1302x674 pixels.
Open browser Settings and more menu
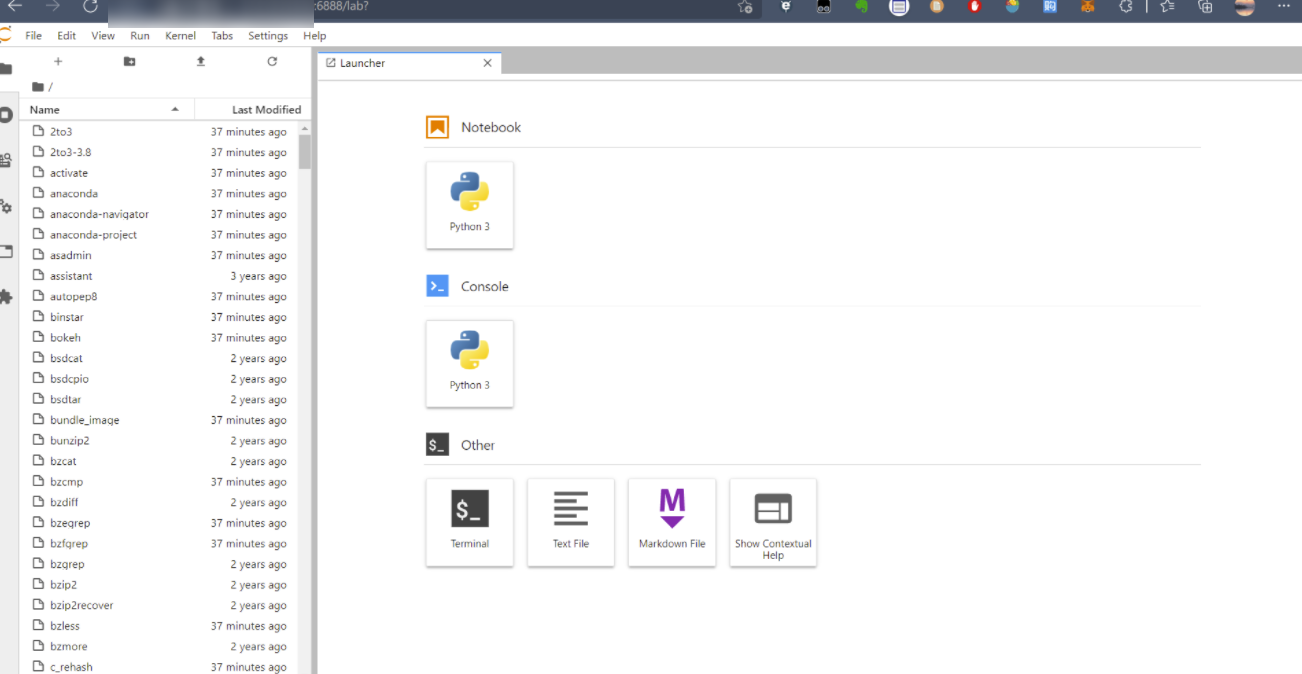(x=1284, y=7)
